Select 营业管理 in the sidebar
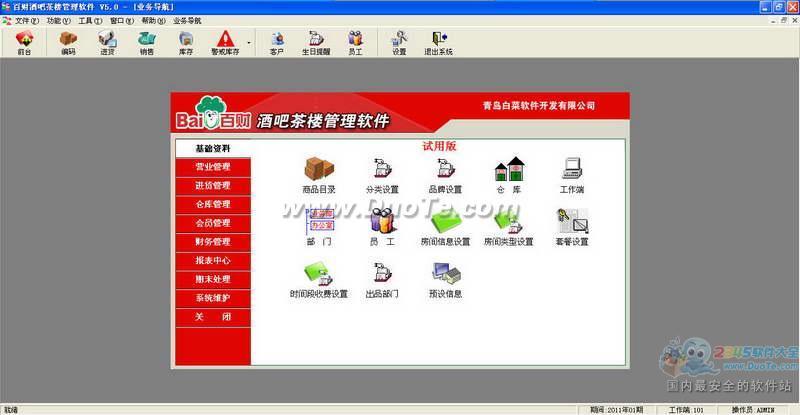The width and height of the screenshot is (800, 415). coord(213,167)
